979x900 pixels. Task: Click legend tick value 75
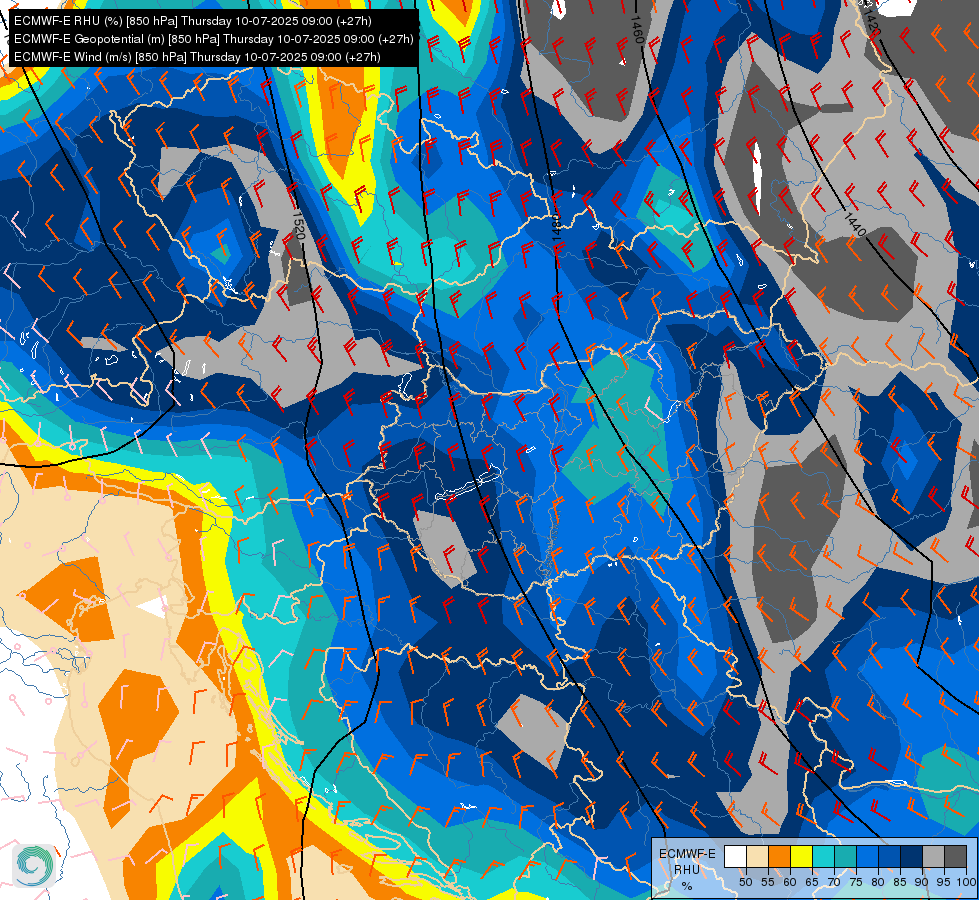tap(856, 882)
